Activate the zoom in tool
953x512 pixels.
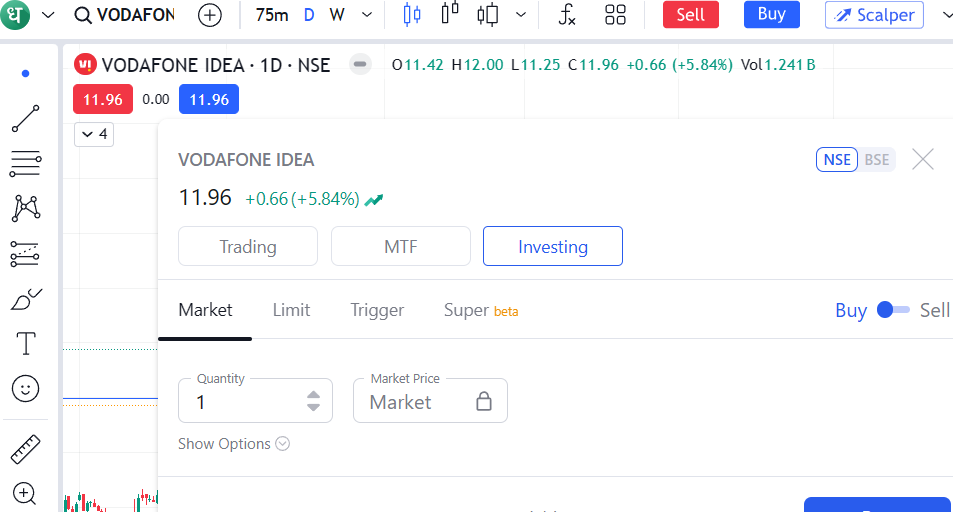coord(25,493)
